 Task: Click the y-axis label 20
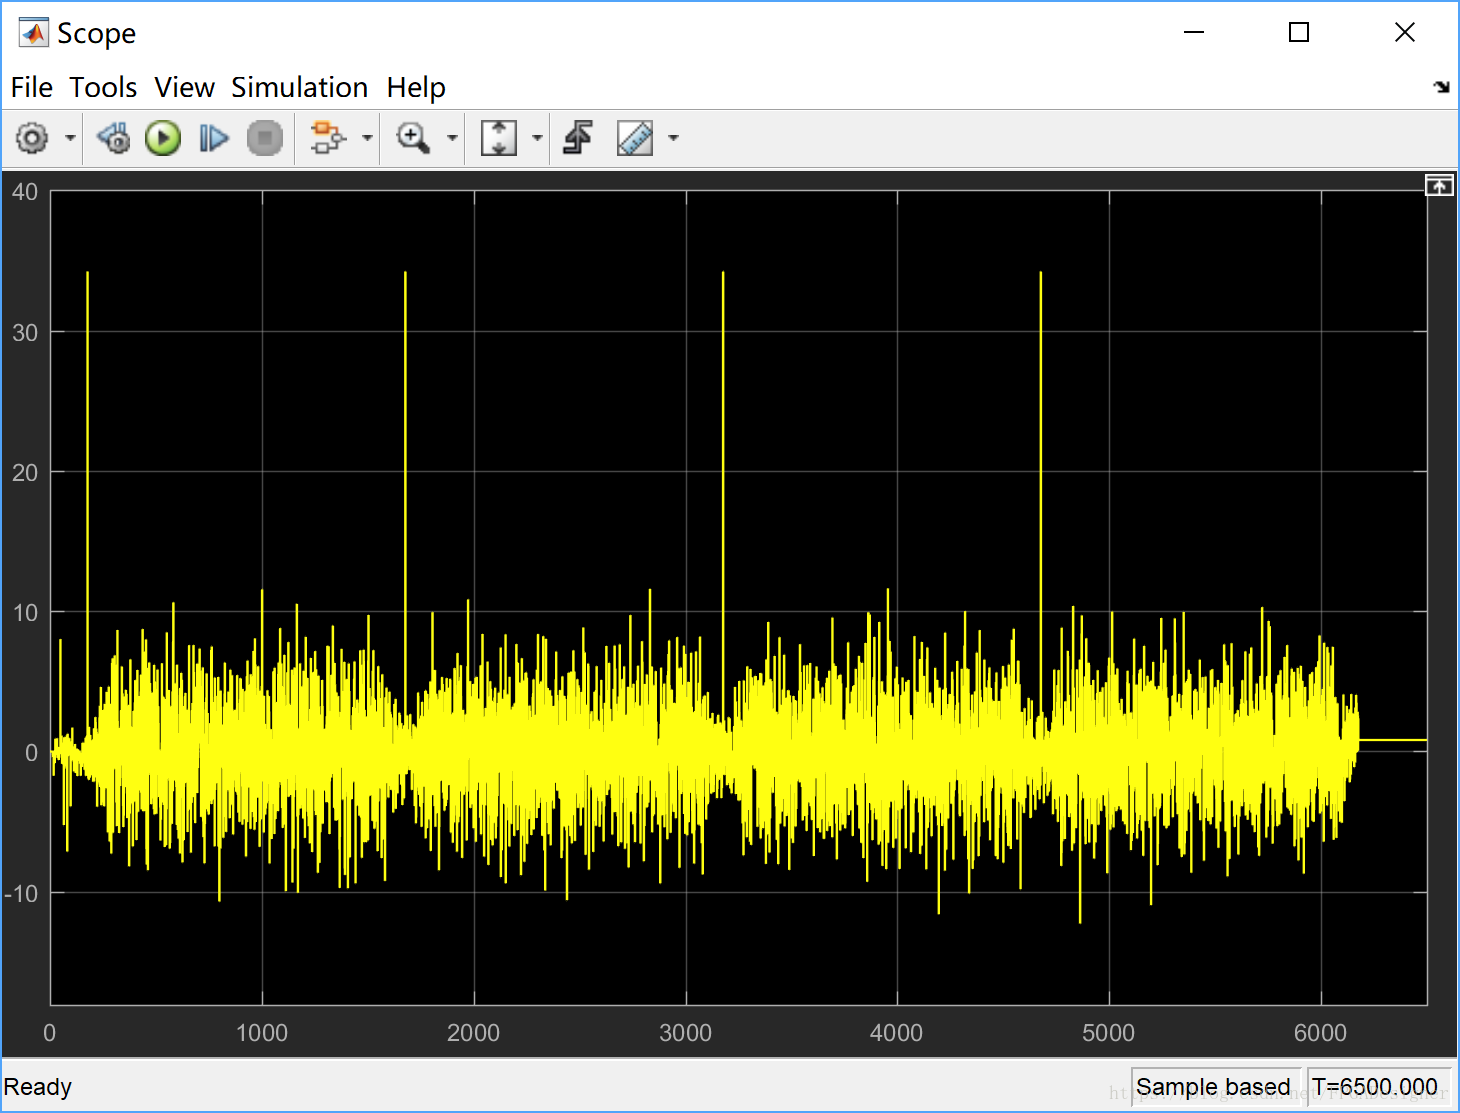[x=25, y=473]
